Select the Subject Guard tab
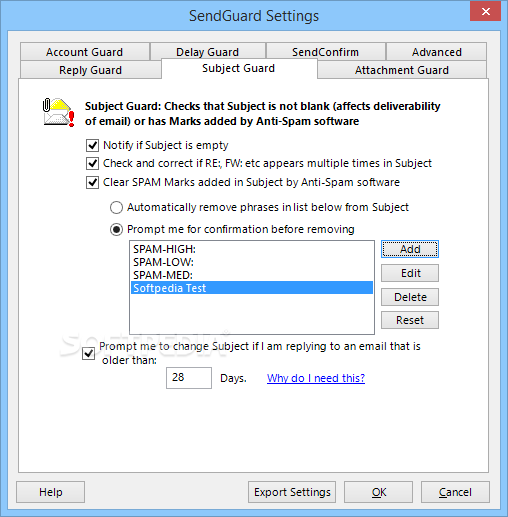 [x=239, y=68]
